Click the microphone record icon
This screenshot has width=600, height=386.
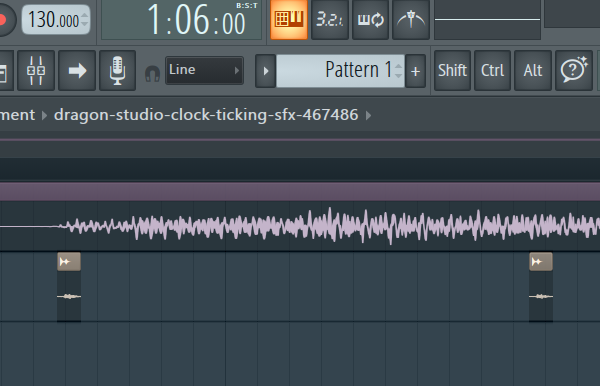[x=117, y=70]
